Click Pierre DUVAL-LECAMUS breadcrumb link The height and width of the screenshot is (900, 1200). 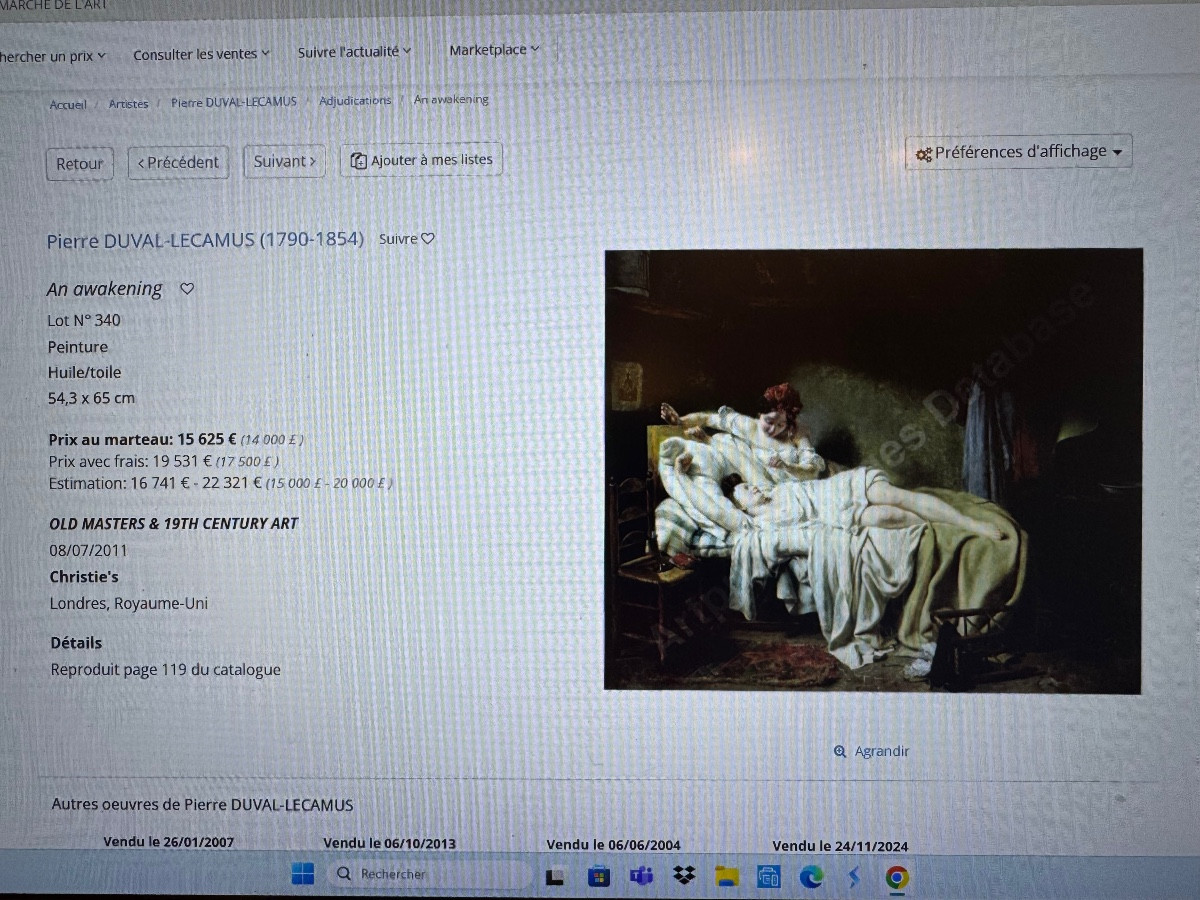click(x=234, y=102)
